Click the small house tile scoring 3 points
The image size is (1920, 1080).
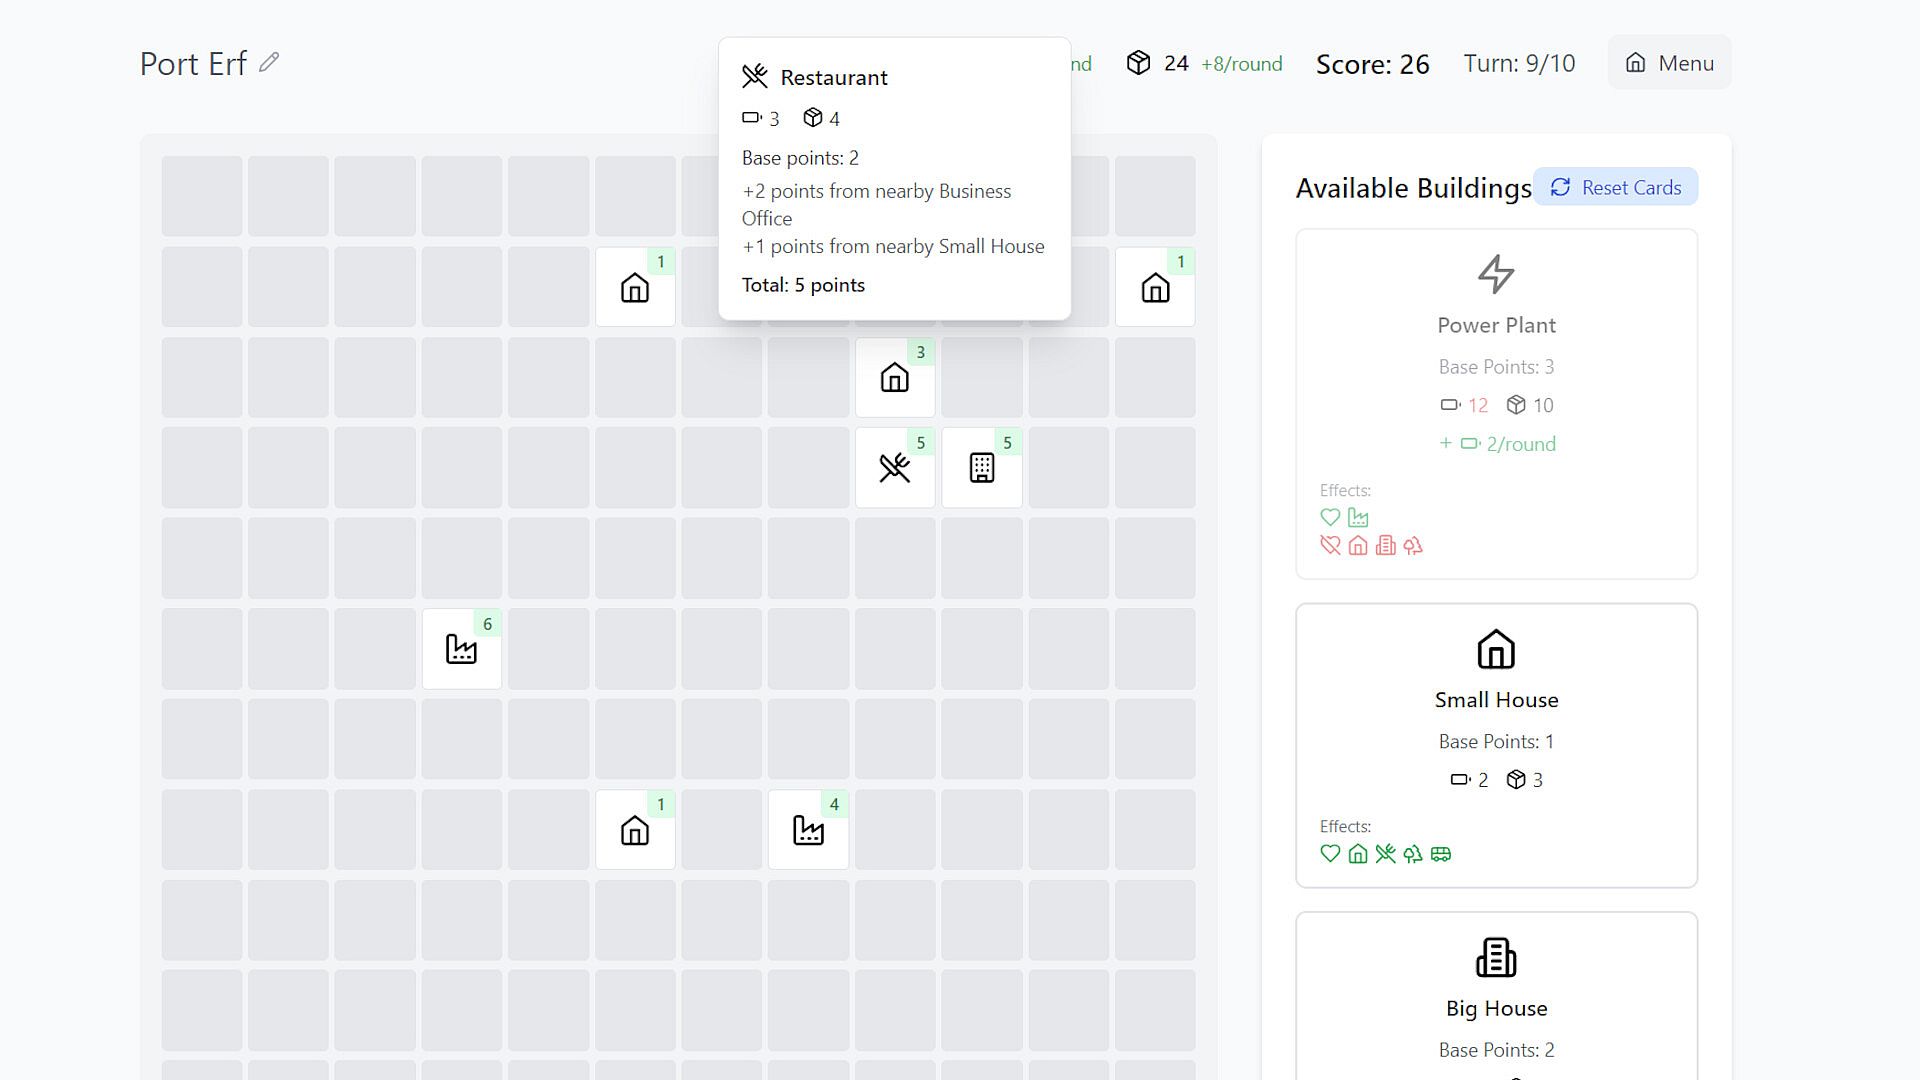[x=894, y=378]
